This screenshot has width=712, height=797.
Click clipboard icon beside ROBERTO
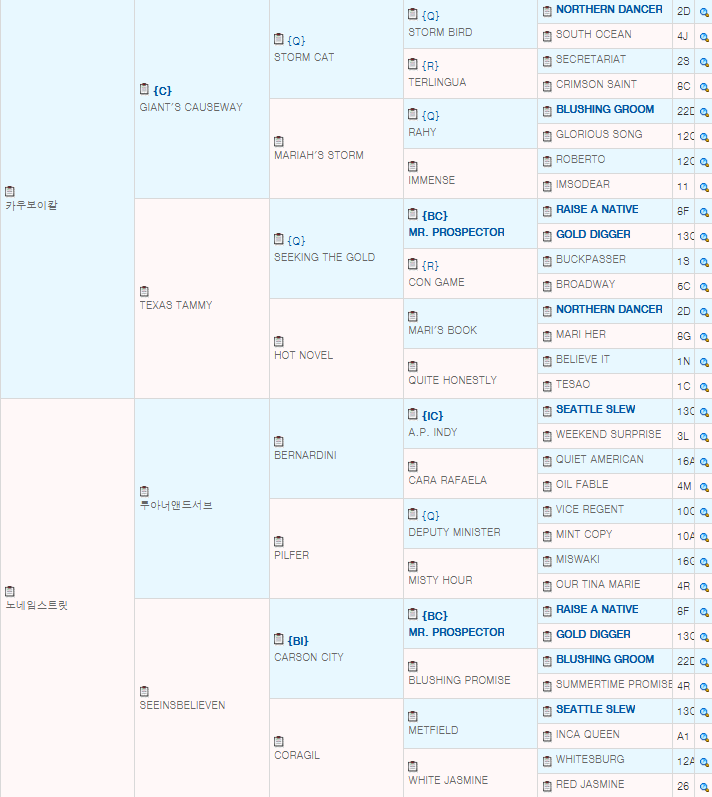[547, 161]
